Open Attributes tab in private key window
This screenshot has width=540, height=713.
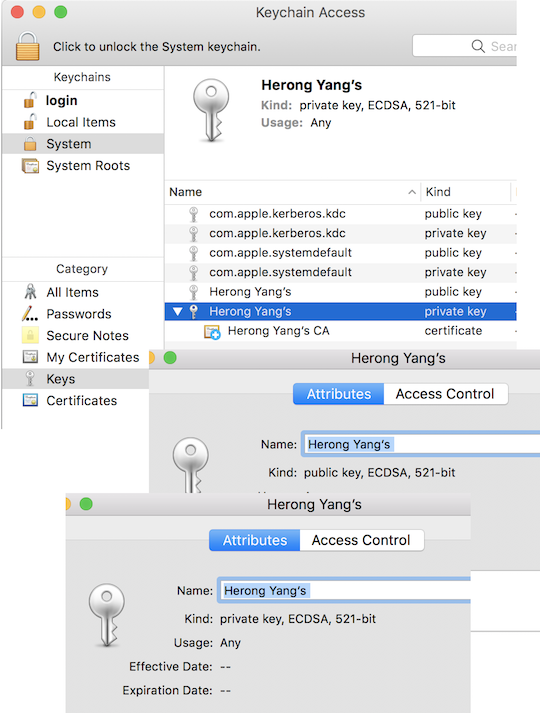pyautogui.click(x=255, y=540)
